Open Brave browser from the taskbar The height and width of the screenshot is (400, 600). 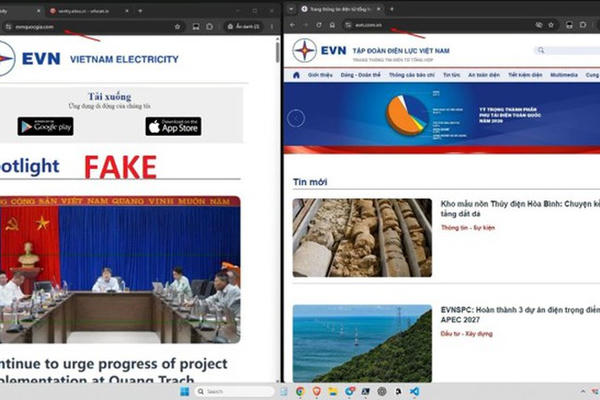click(x=316, y=392)
